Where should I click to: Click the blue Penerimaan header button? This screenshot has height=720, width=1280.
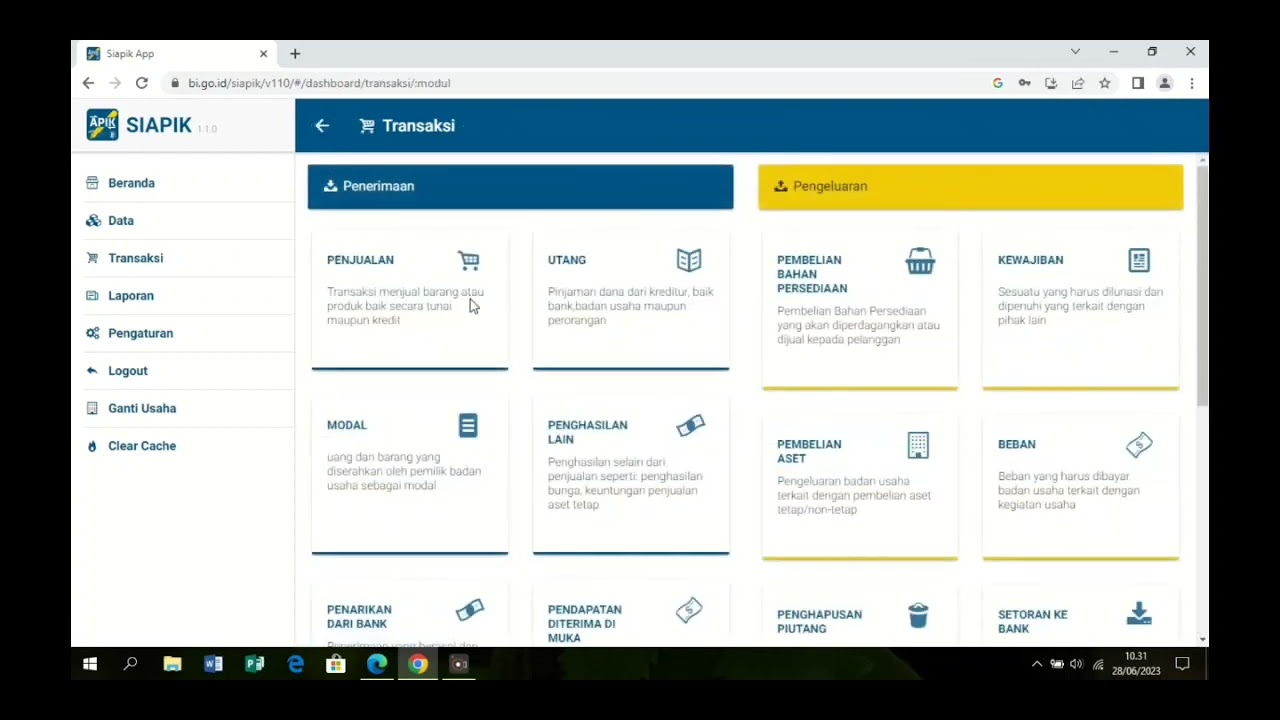click(520, 187)
